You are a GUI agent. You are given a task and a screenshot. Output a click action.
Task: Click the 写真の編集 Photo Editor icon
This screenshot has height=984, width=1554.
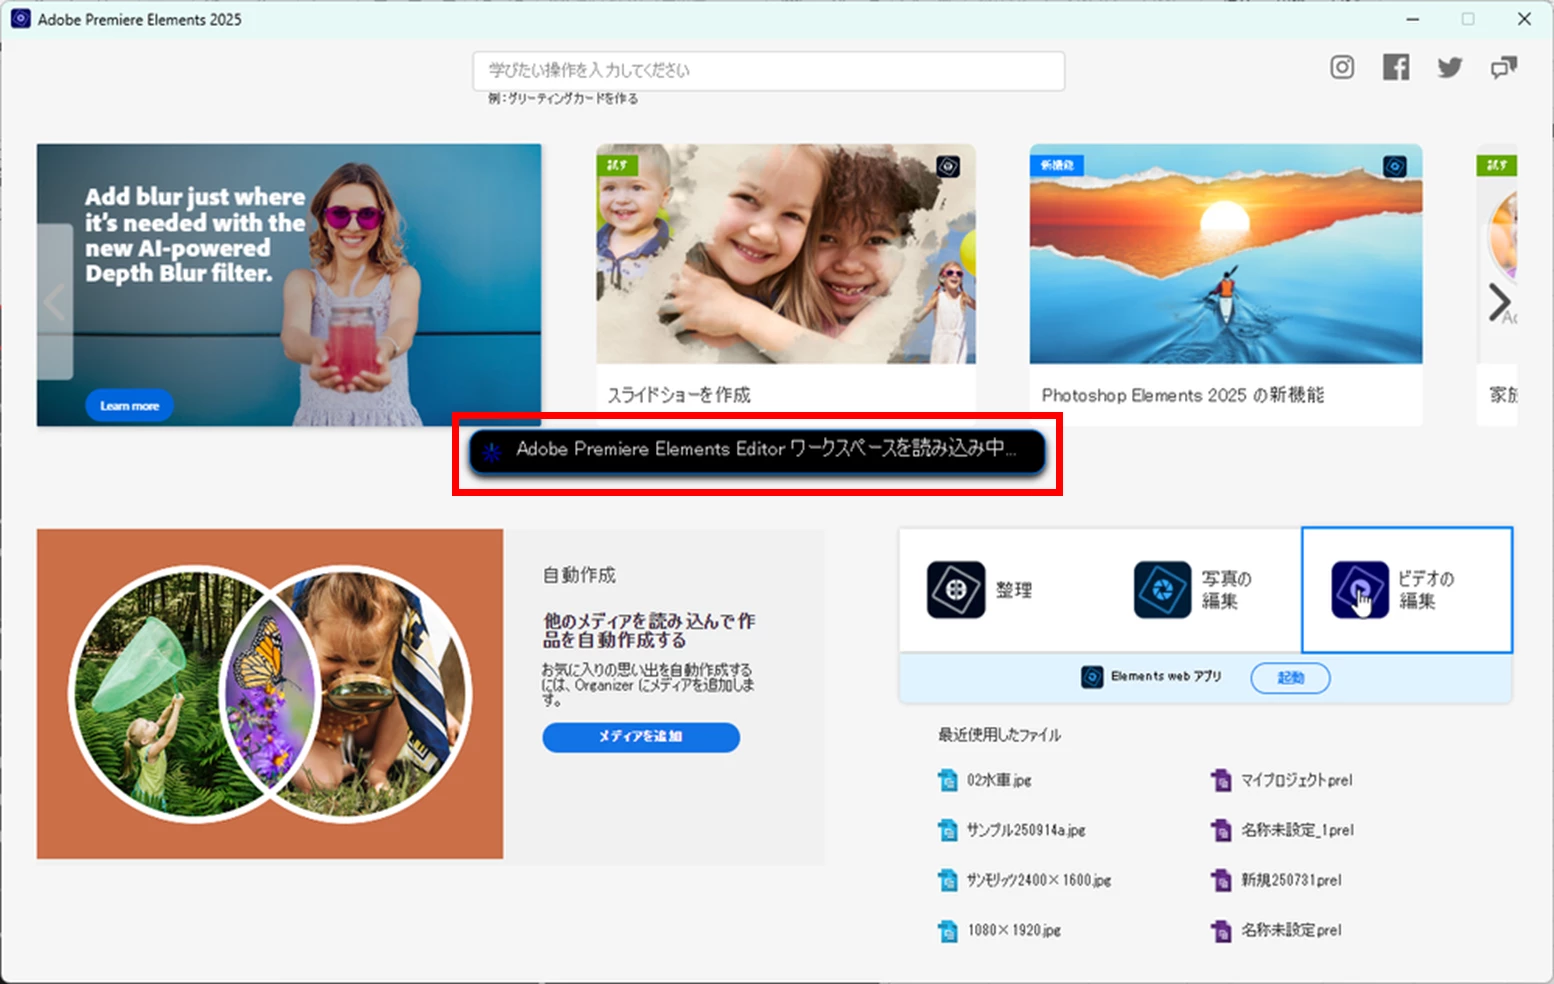tap(1162, 590)
